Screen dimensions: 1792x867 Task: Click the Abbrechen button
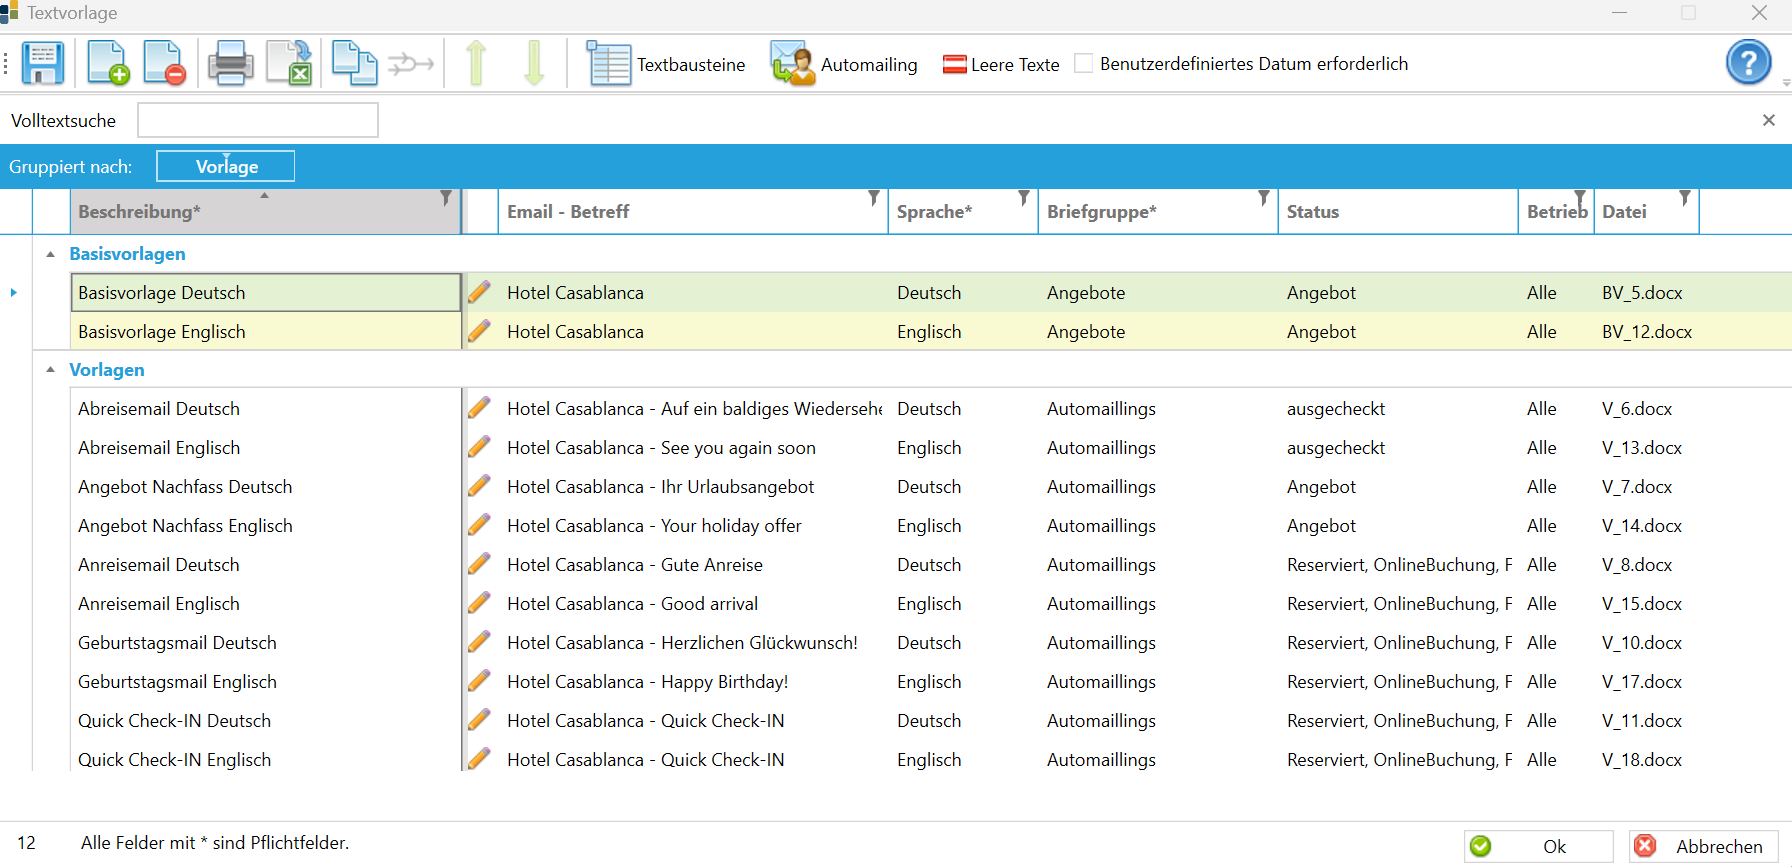coord(1704,846)
